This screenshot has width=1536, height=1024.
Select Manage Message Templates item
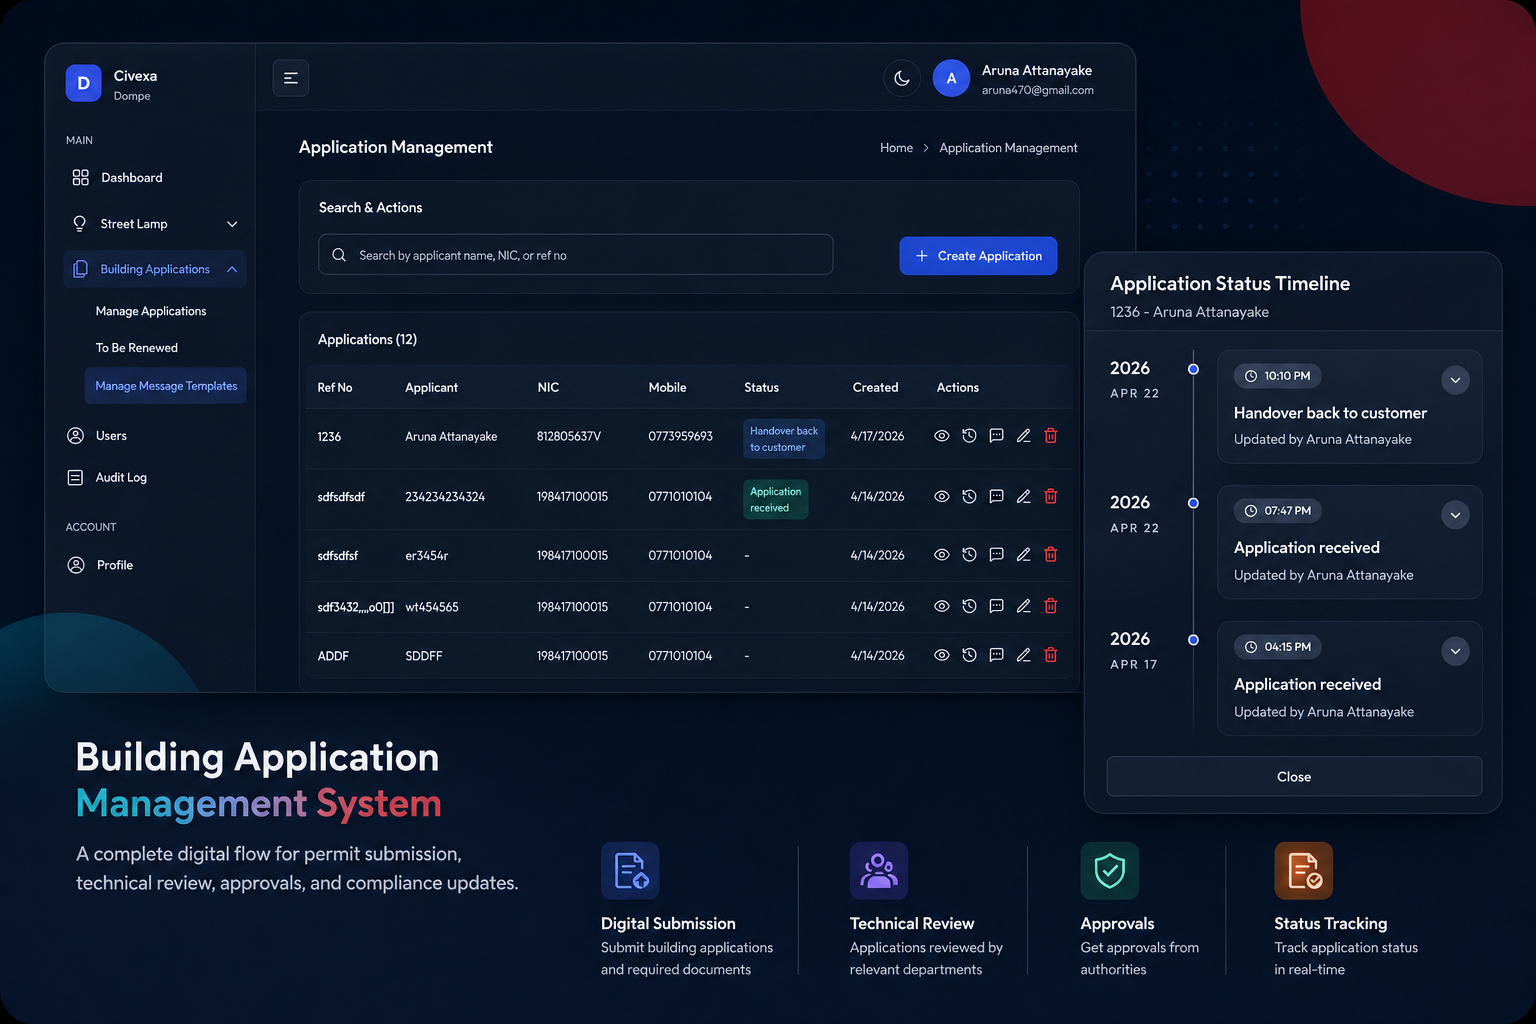click(166, 386)
